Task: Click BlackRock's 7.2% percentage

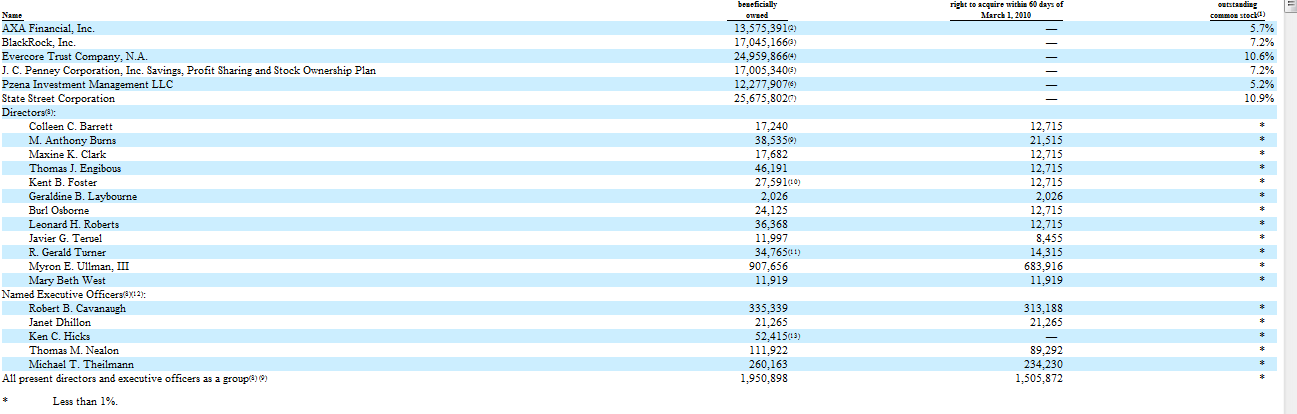Action: 1260,43
